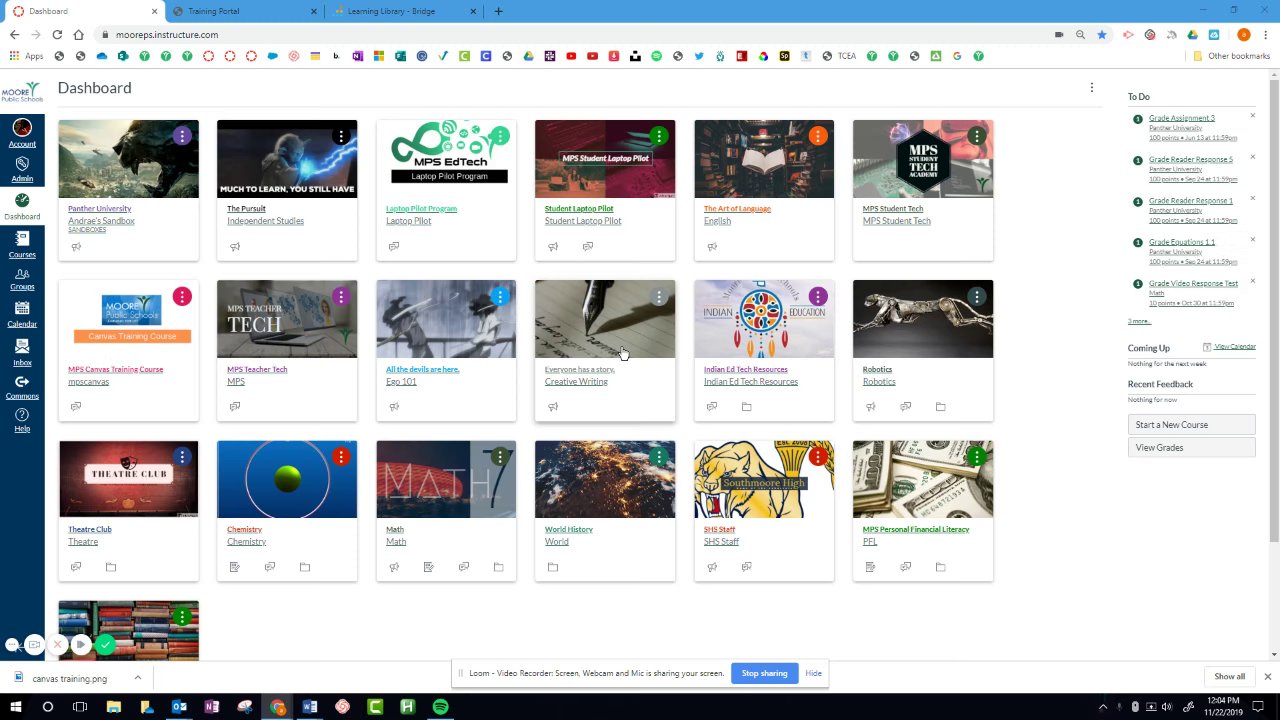Viewport: 1280px width, 720px height.
Task: Open Files on the Theatre course card
Action: tap(111, 567)
